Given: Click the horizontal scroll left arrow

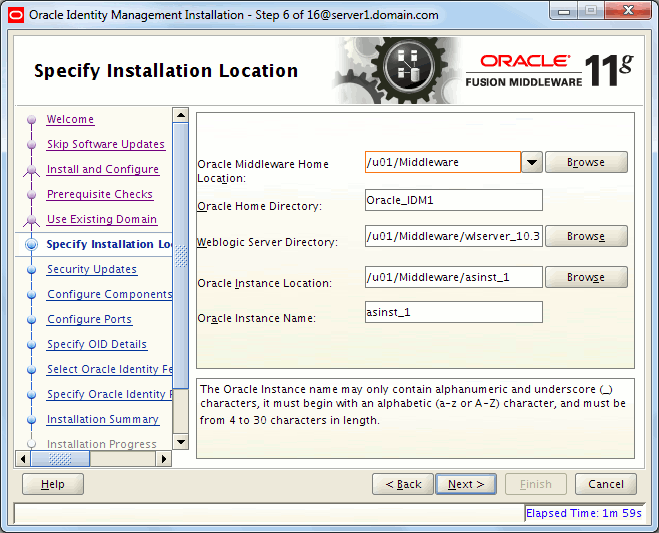Looking at the screenshot, I should (x=23, y=459).
